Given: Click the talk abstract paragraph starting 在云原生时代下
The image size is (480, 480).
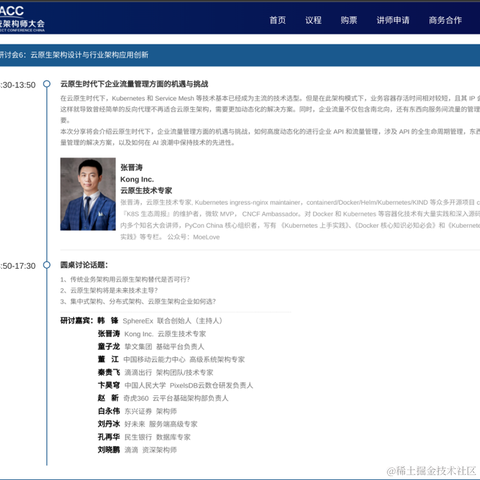Looking at the screenshot, I should (x=270, y=109).
